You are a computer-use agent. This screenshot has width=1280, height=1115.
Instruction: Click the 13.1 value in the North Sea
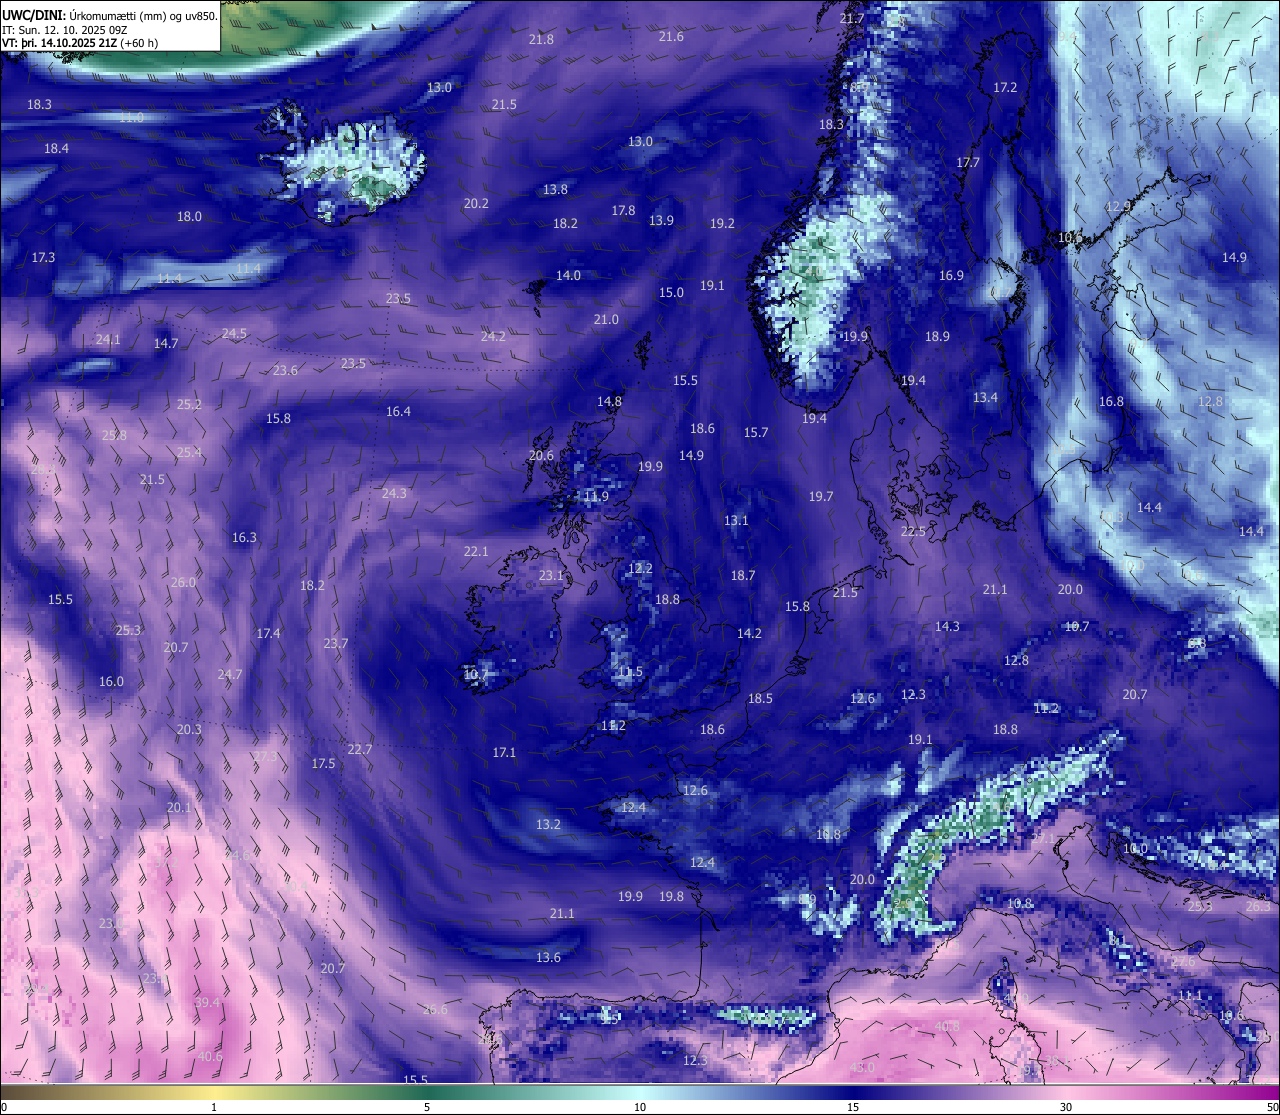pyautogui.click(x=736, y=520)
